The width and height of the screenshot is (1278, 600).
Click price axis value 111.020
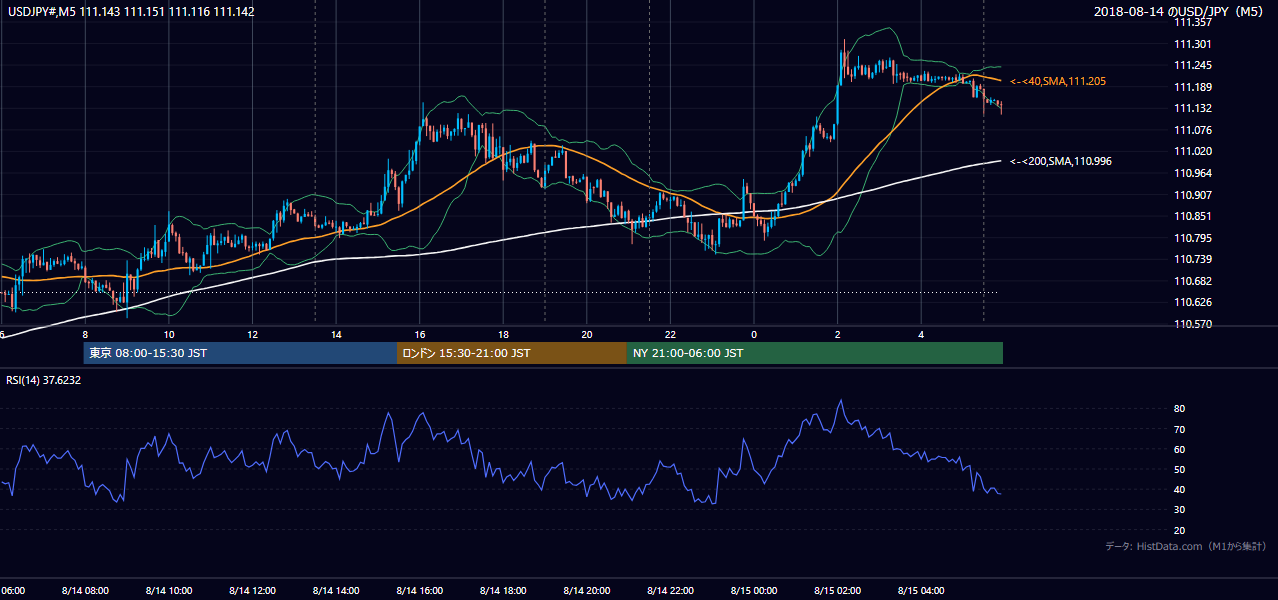[x=1192, y=151]
